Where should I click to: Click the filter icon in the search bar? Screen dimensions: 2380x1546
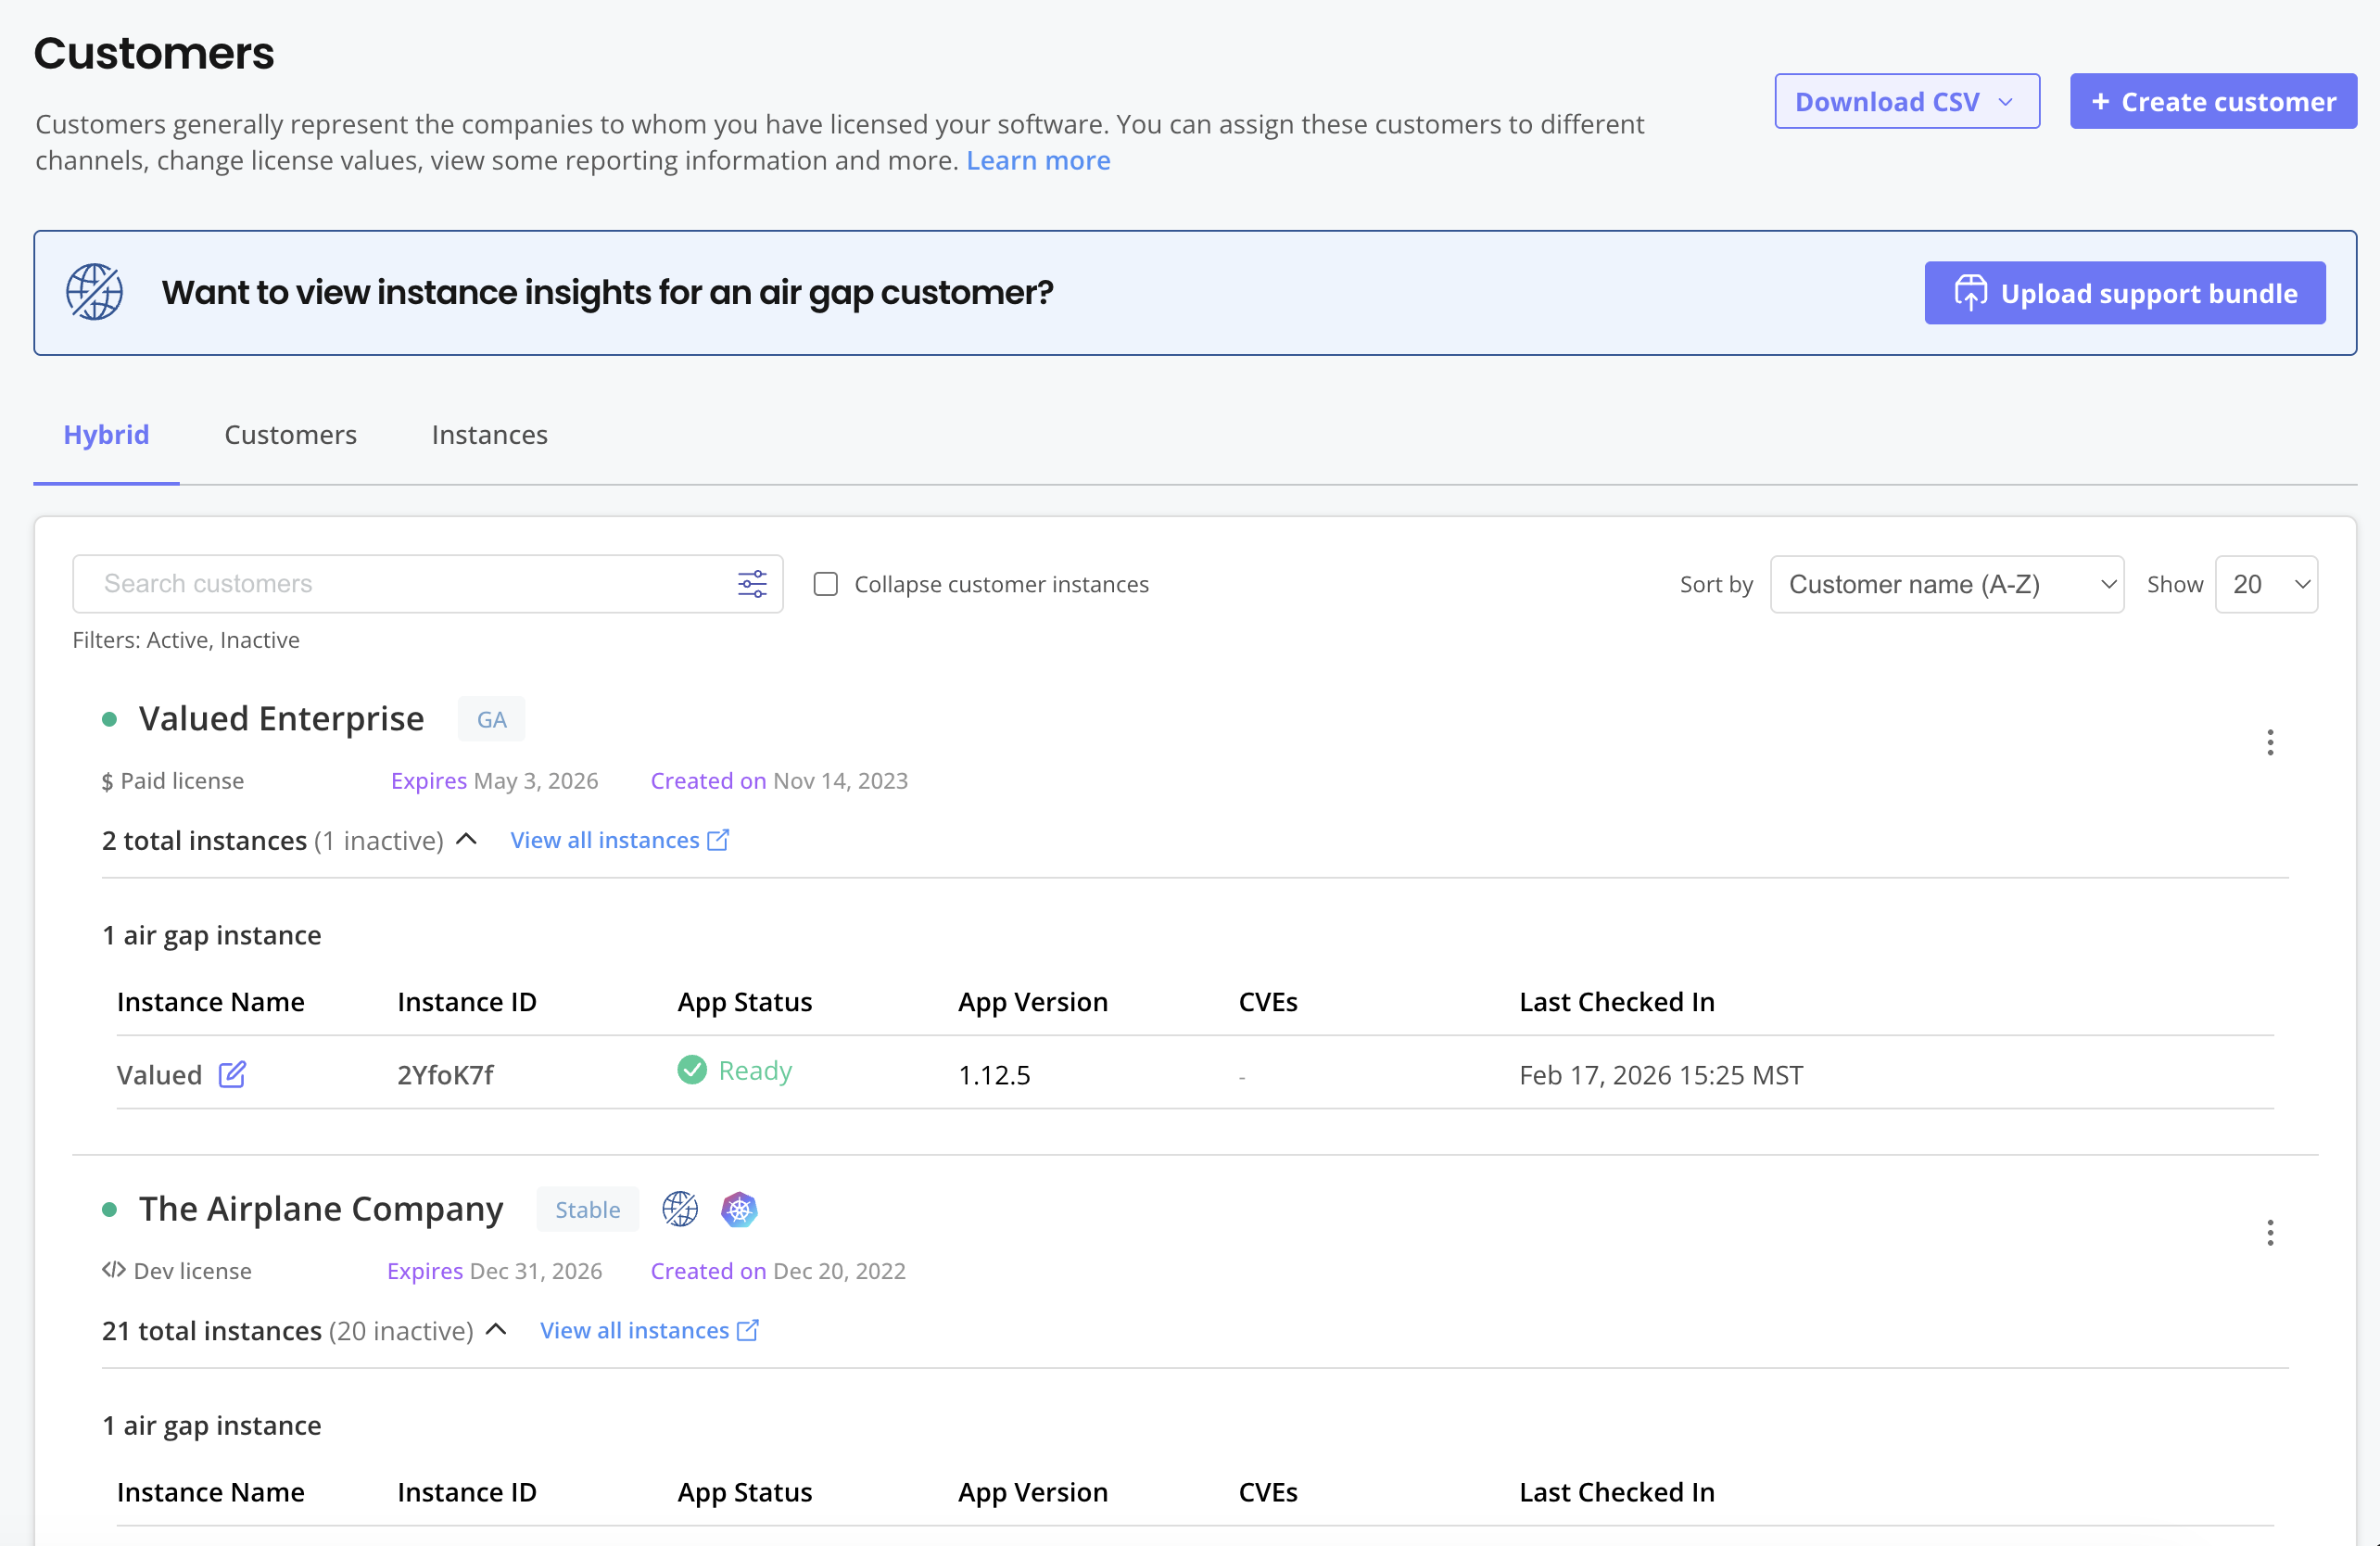(x=752, y=583)
